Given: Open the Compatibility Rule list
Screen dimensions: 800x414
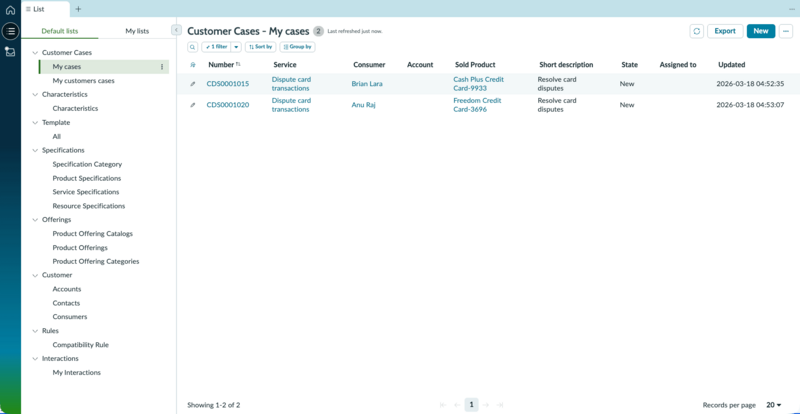Looking at the screenshot, I should click(81, 345).
